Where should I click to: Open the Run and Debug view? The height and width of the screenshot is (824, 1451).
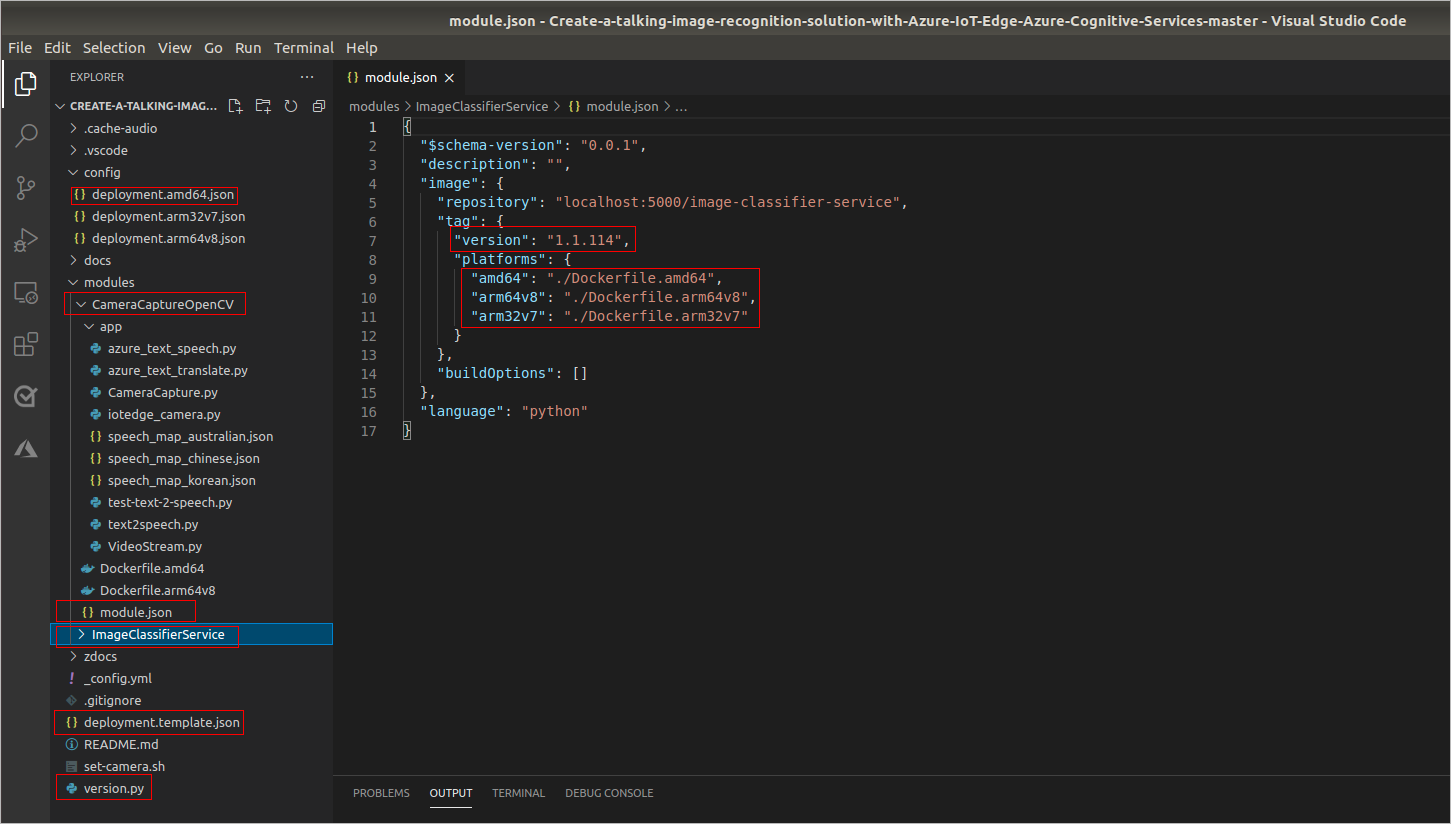pos(26,240)
